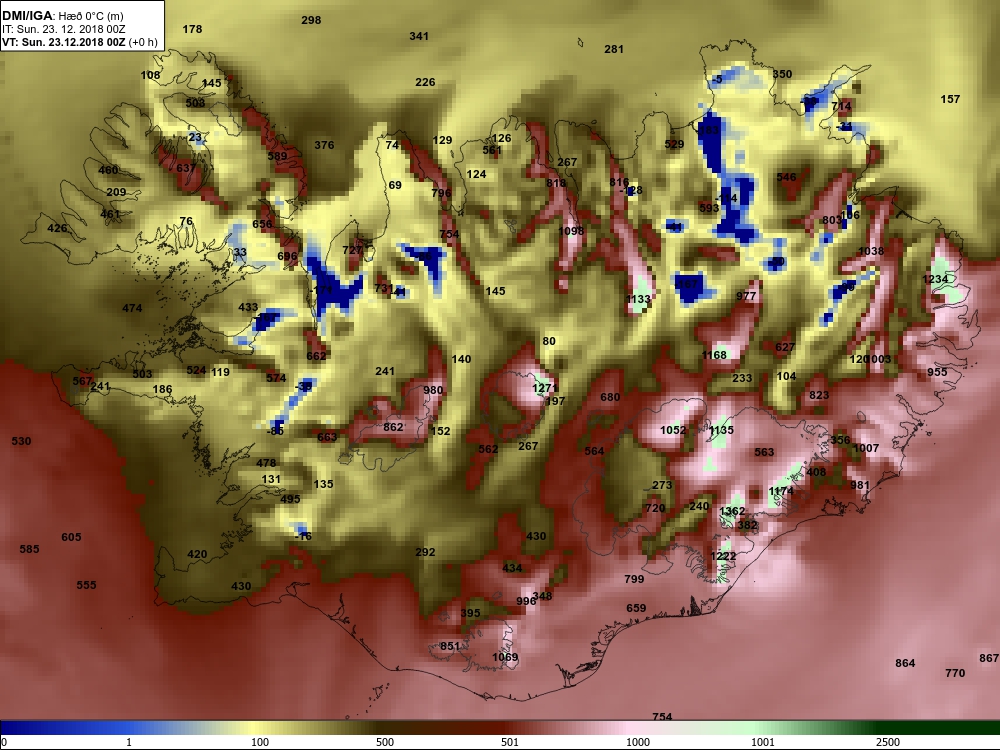Image resolution: width=1000 pixels, height=750 pixels.
Task: Click the map value '980'
Action: 433,390
